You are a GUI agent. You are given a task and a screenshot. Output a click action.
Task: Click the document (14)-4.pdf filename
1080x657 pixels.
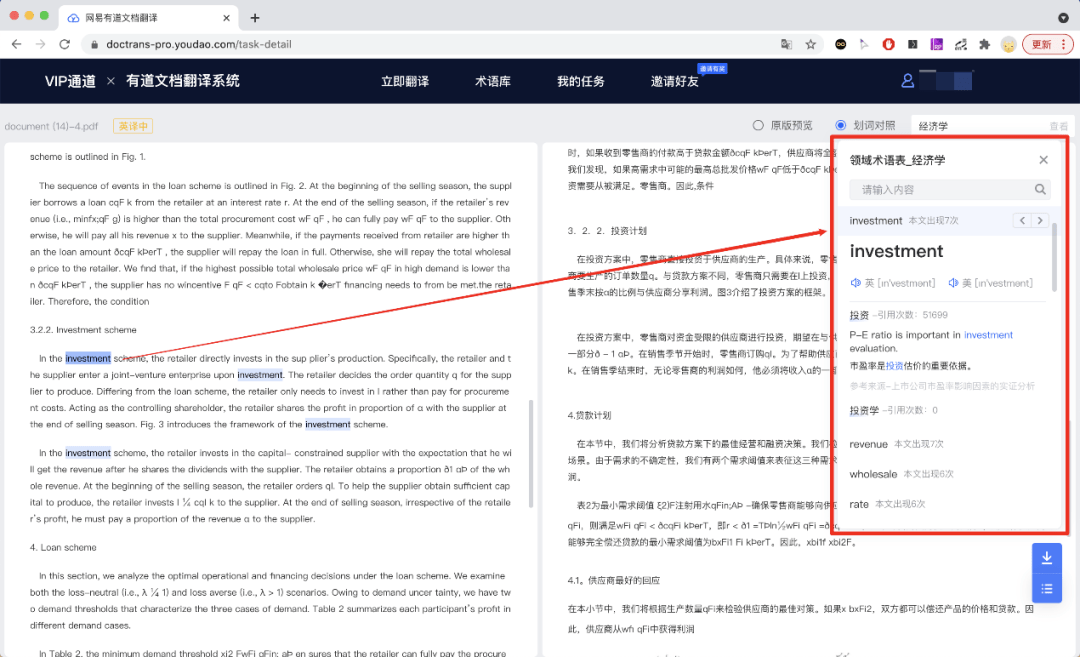click(51, 126)
